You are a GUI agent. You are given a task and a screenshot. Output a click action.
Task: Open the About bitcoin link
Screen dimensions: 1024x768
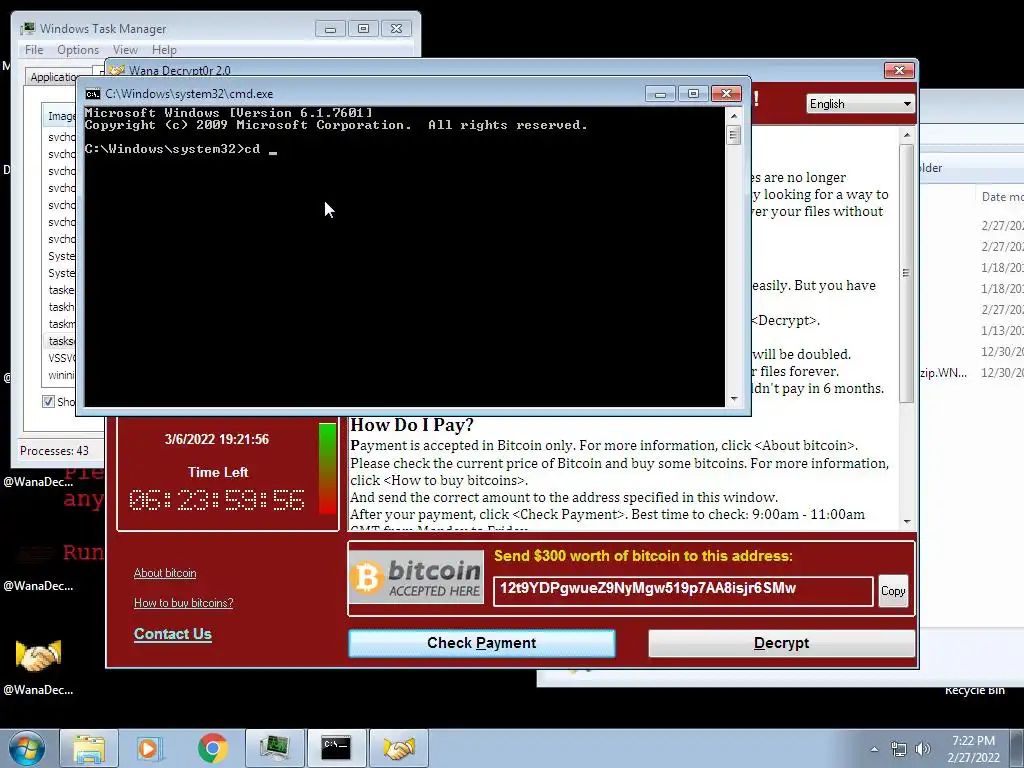coord(165,573)
